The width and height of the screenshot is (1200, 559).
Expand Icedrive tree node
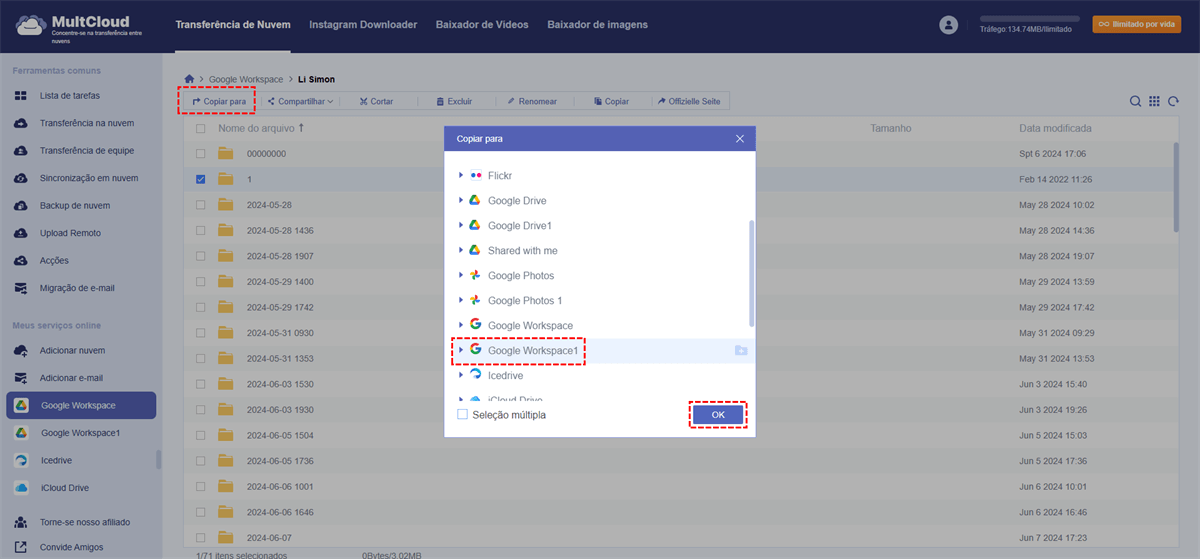[461, 375]
